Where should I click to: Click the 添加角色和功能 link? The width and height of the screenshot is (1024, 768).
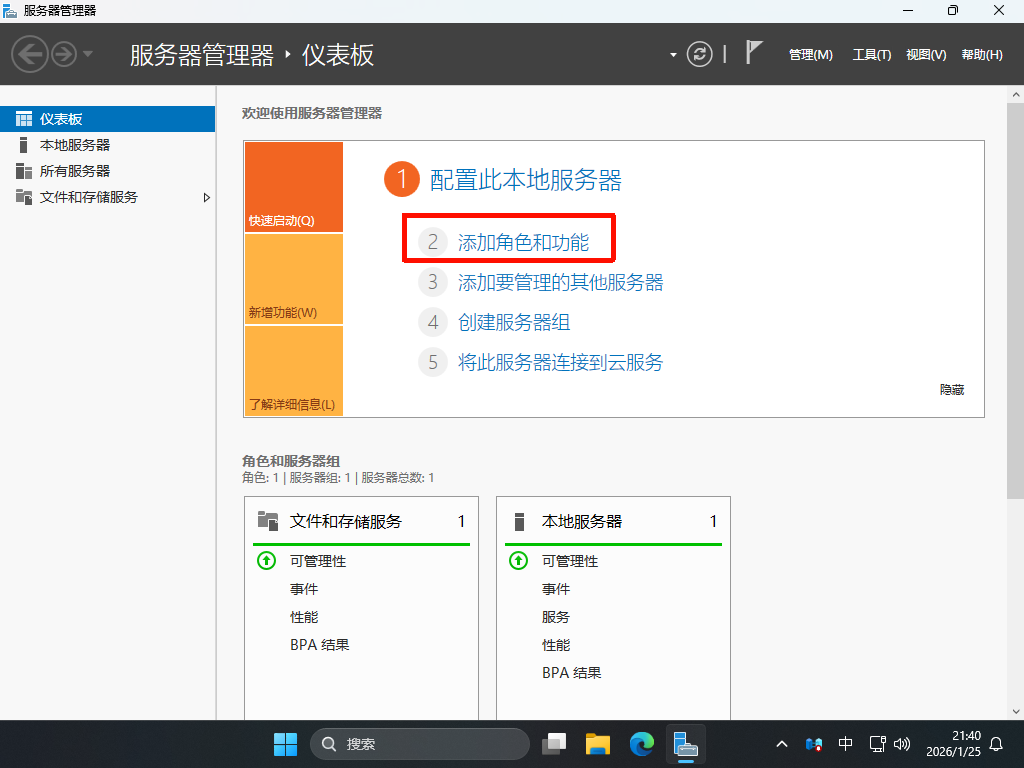pos(523,242)
